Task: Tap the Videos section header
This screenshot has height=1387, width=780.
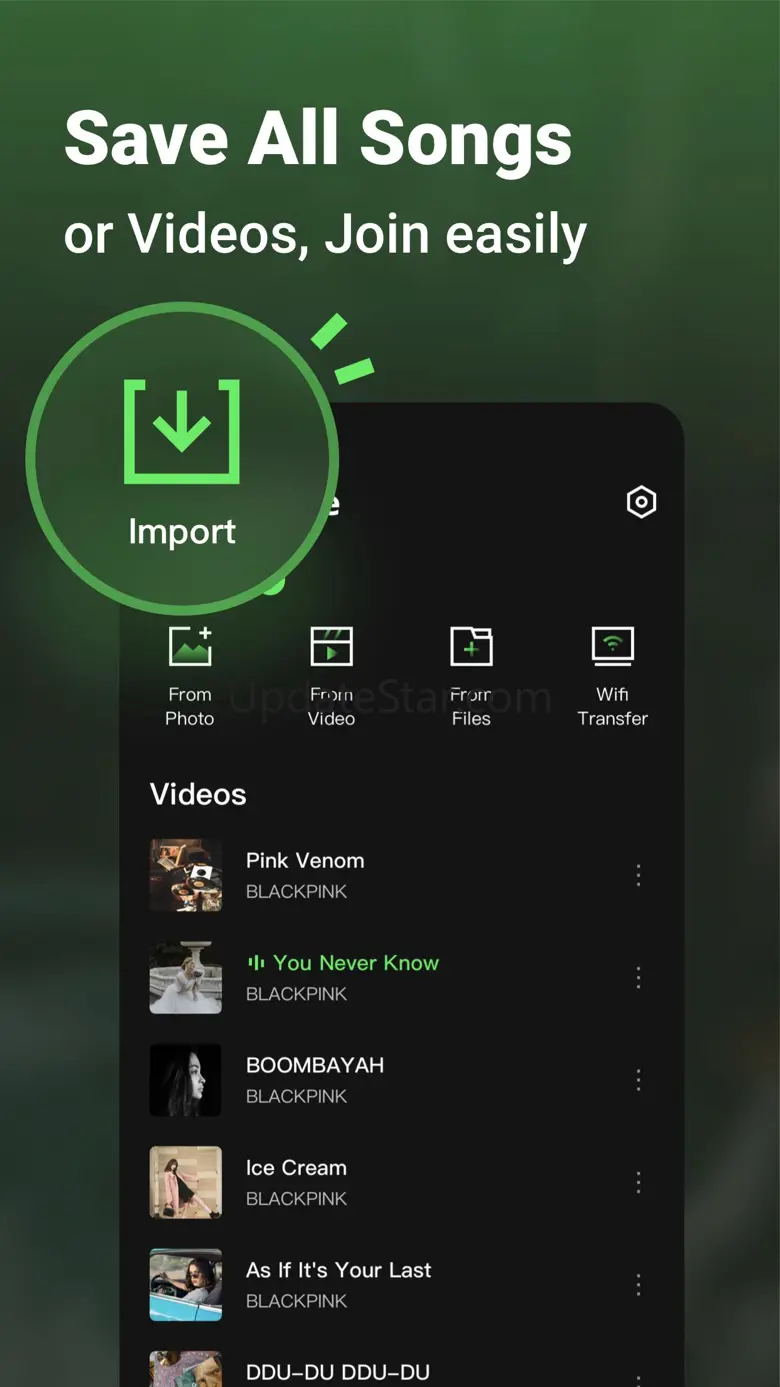Action: [x=198, y=794]
